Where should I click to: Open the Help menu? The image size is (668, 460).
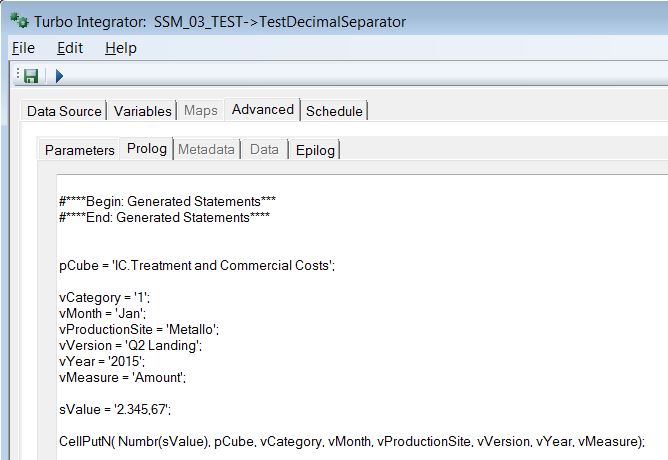pyautogui.click(x=120, y=48)
